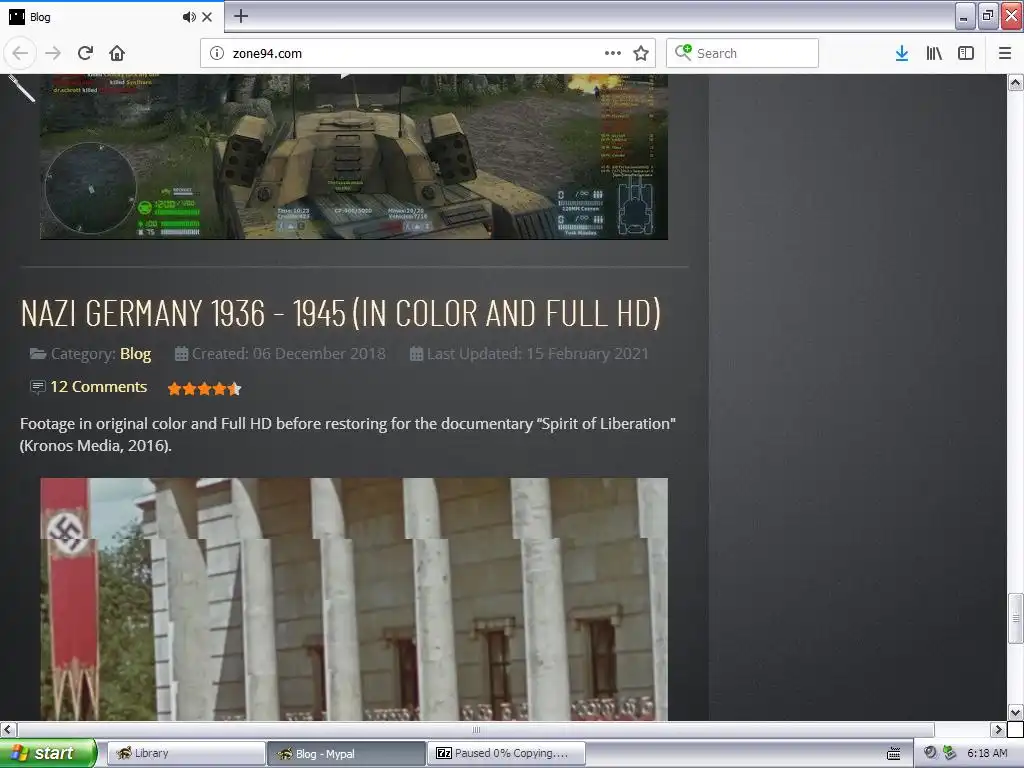The height and width of the screenshot is (768, 1024).
Task: Go forward to the next page
Action: [53, 53]
